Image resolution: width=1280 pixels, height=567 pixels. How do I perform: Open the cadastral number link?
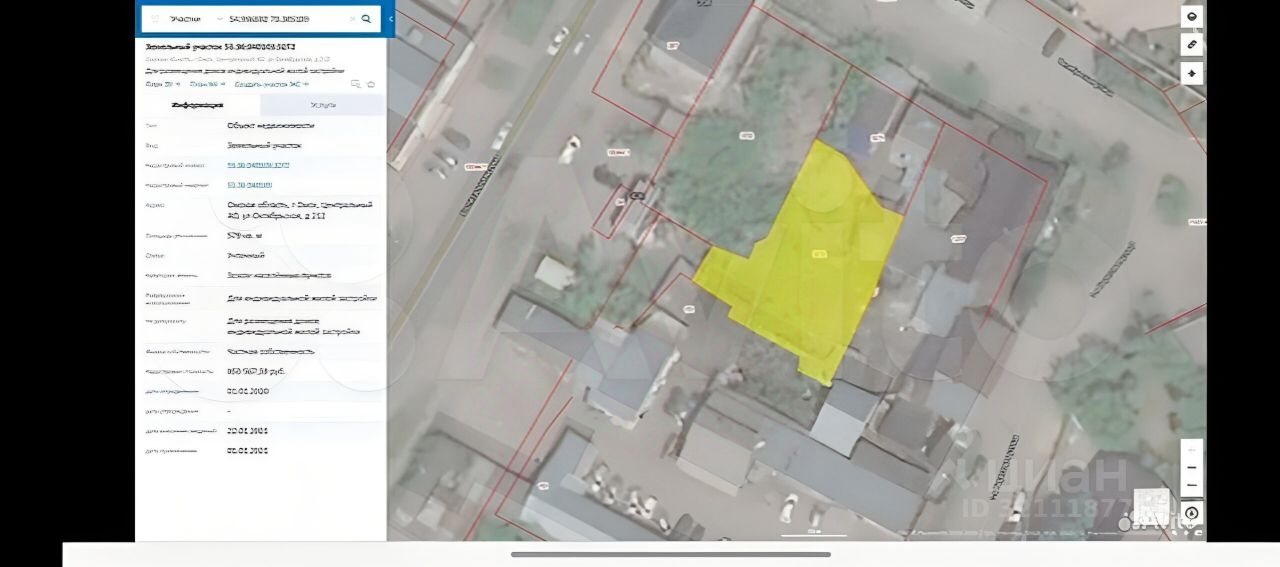coord(258,165)
